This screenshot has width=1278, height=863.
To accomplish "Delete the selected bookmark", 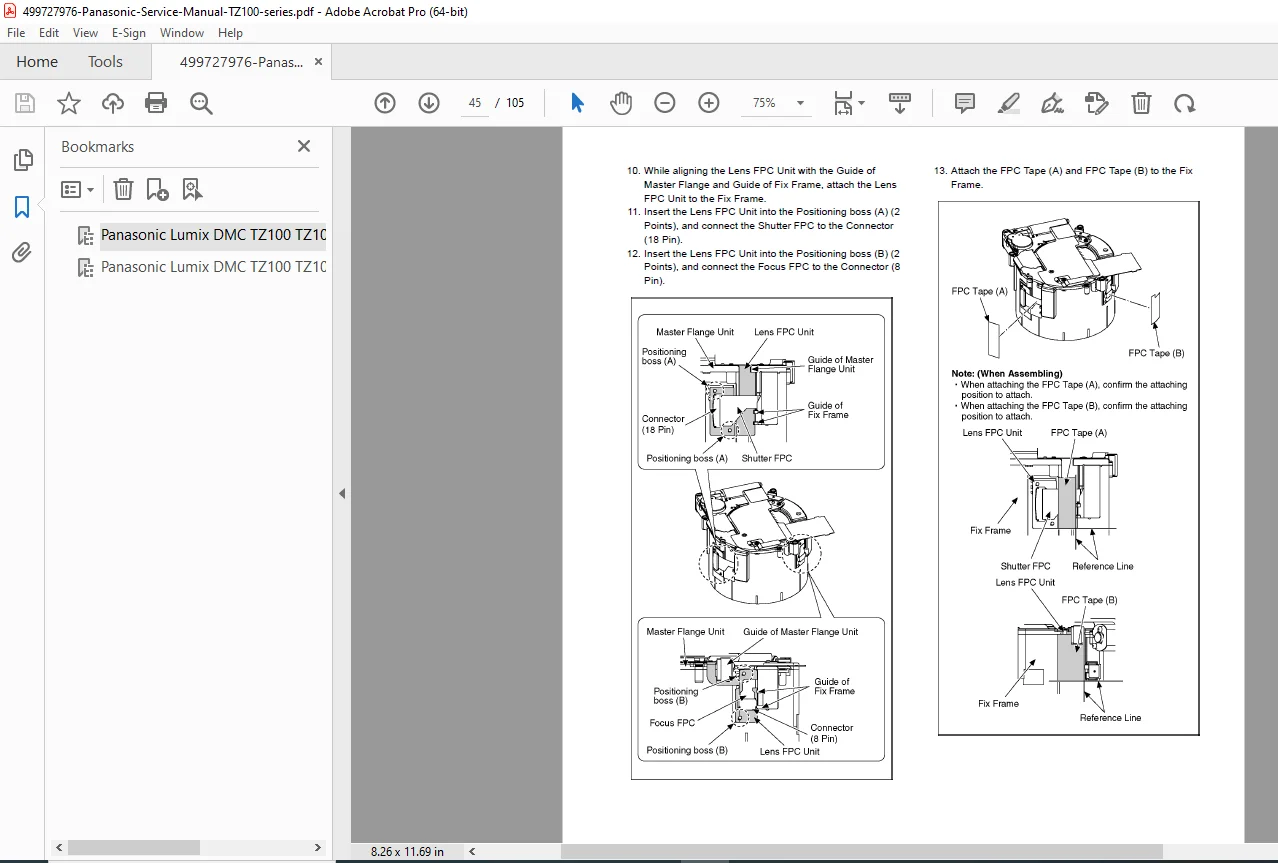I will (x=122, y=189).
